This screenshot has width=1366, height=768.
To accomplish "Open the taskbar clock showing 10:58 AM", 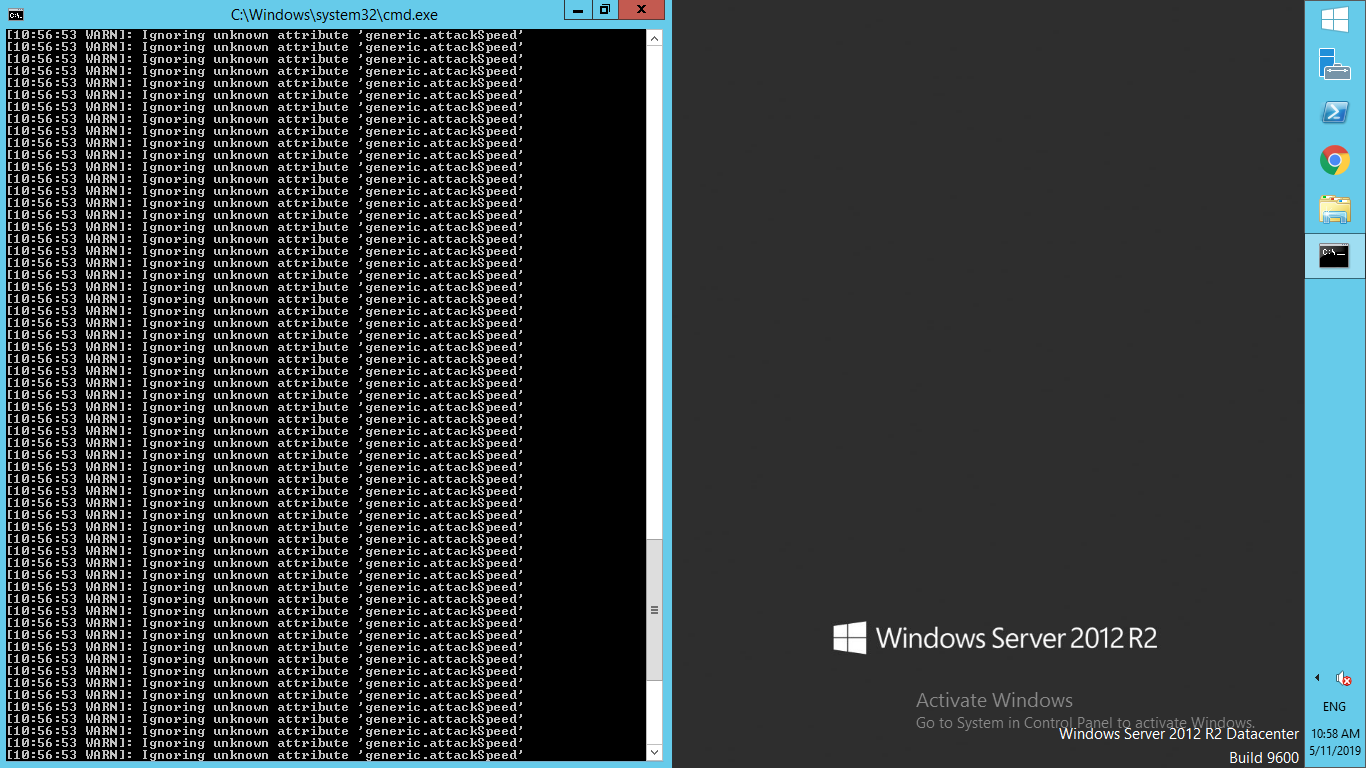I will pos(1335,741).
